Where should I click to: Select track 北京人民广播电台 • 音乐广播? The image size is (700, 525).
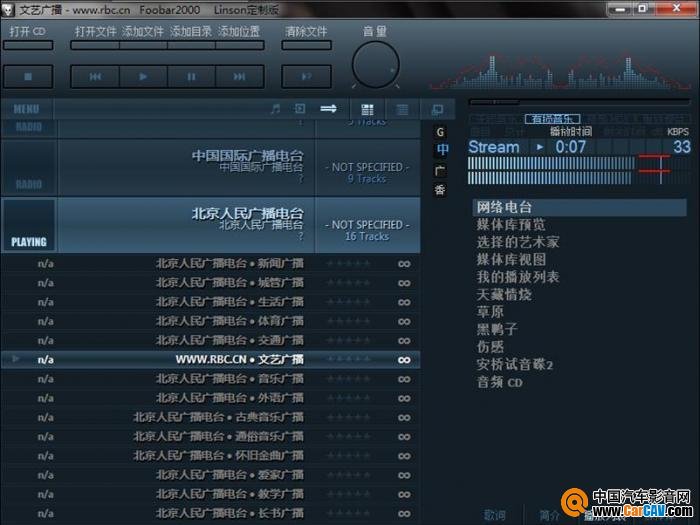pos(210,379)
